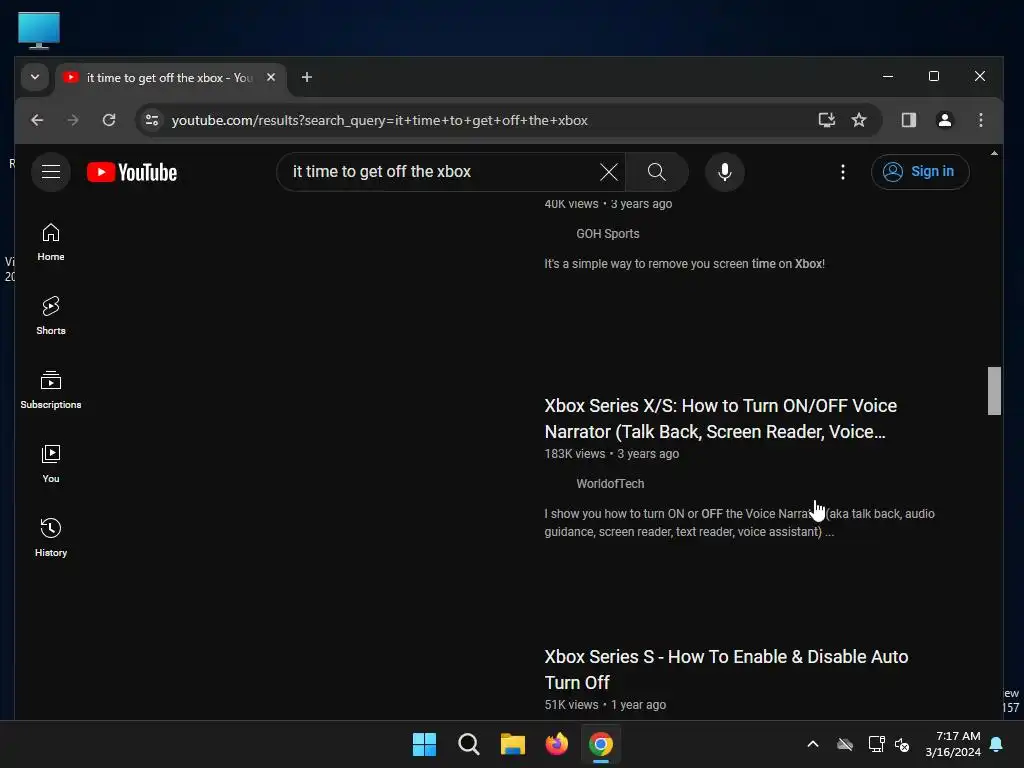This screenshot has height=768, width=1024.
Task: Click description 'It's a simple way to remove'
Action: [684, 264]
